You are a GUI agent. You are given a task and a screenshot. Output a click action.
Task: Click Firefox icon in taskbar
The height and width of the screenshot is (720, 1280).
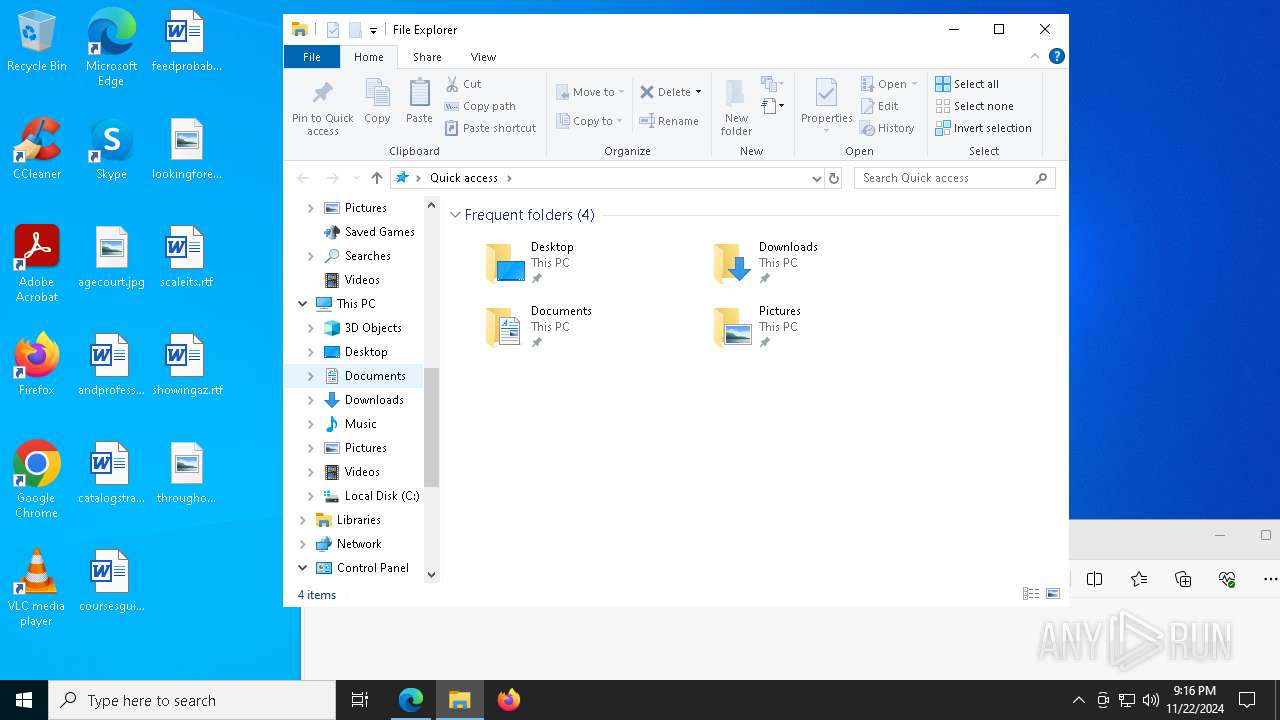point(509,700)
